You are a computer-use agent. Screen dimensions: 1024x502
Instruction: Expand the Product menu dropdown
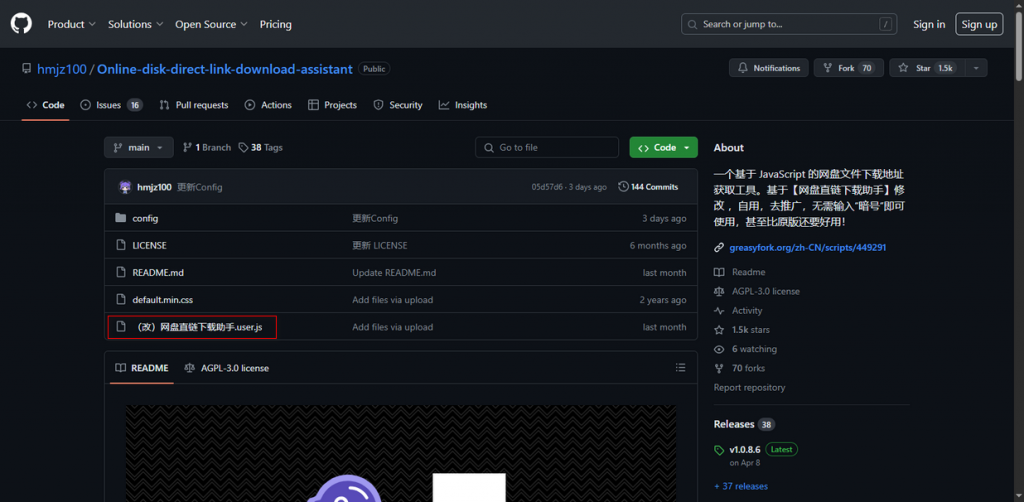71,24
